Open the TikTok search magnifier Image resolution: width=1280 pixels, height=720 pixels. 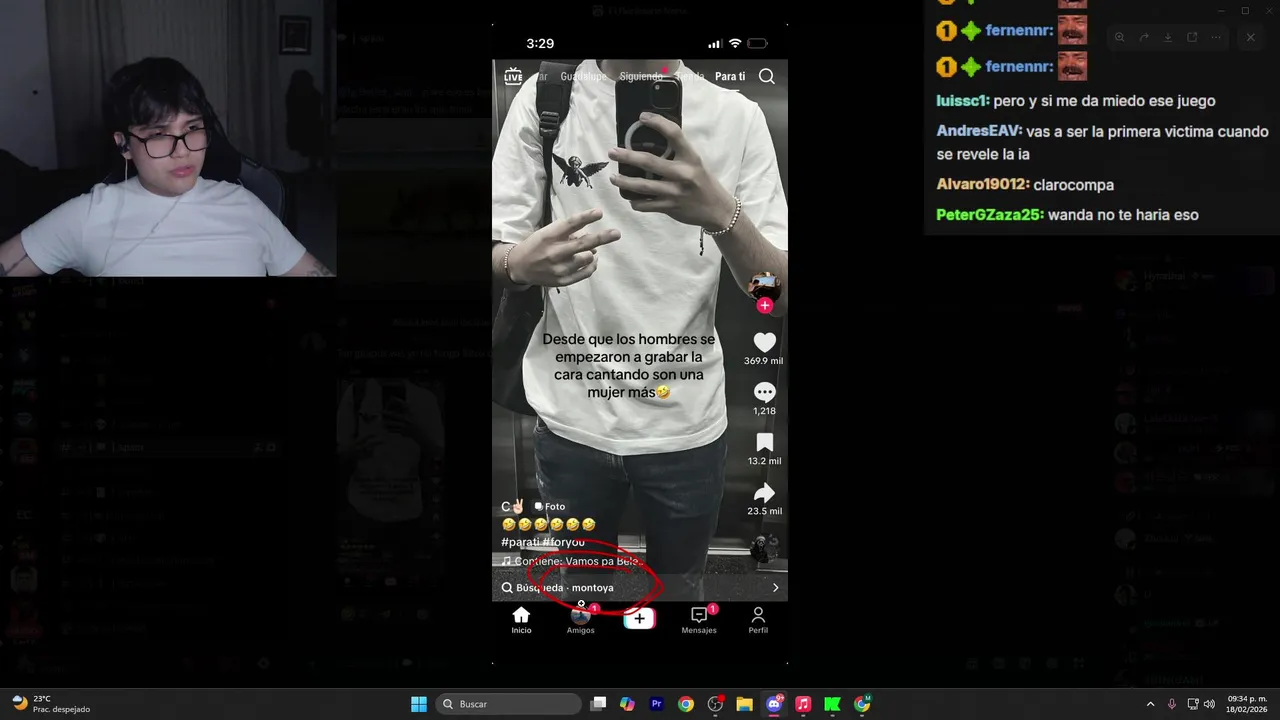pos(767,76)
